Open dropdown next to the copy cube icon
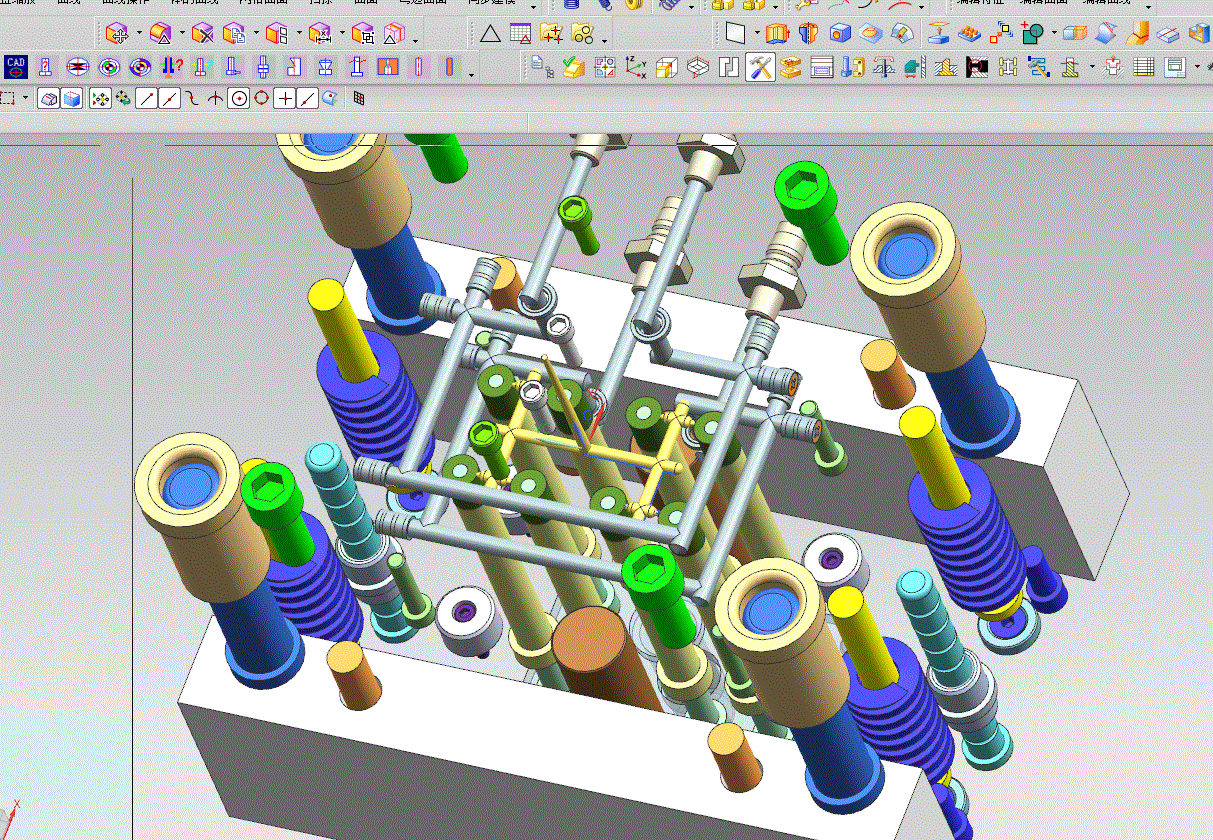This screenshot has height=840, width=1213. pos(256,35)
